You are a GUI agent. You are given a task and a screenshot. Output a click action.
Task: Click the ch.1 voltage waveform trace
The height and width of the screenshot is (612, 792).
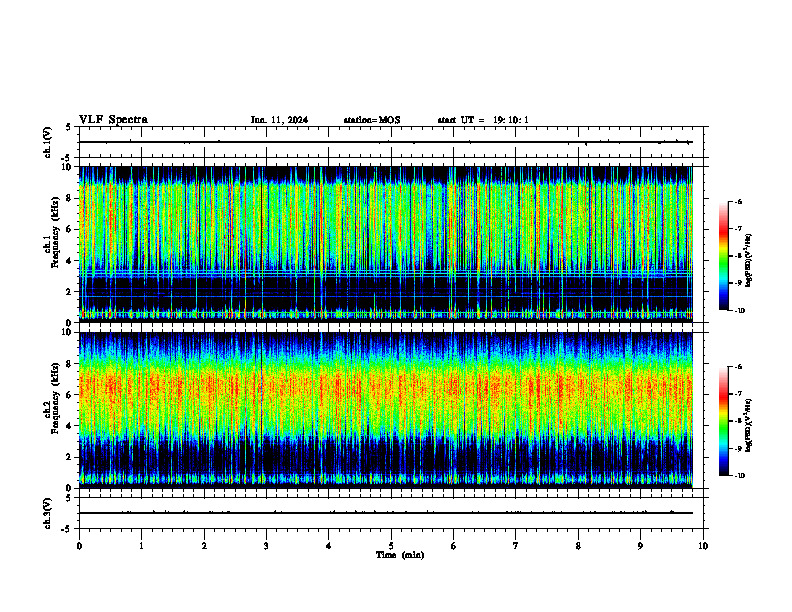pyautogui.click(x=386, y=142)
